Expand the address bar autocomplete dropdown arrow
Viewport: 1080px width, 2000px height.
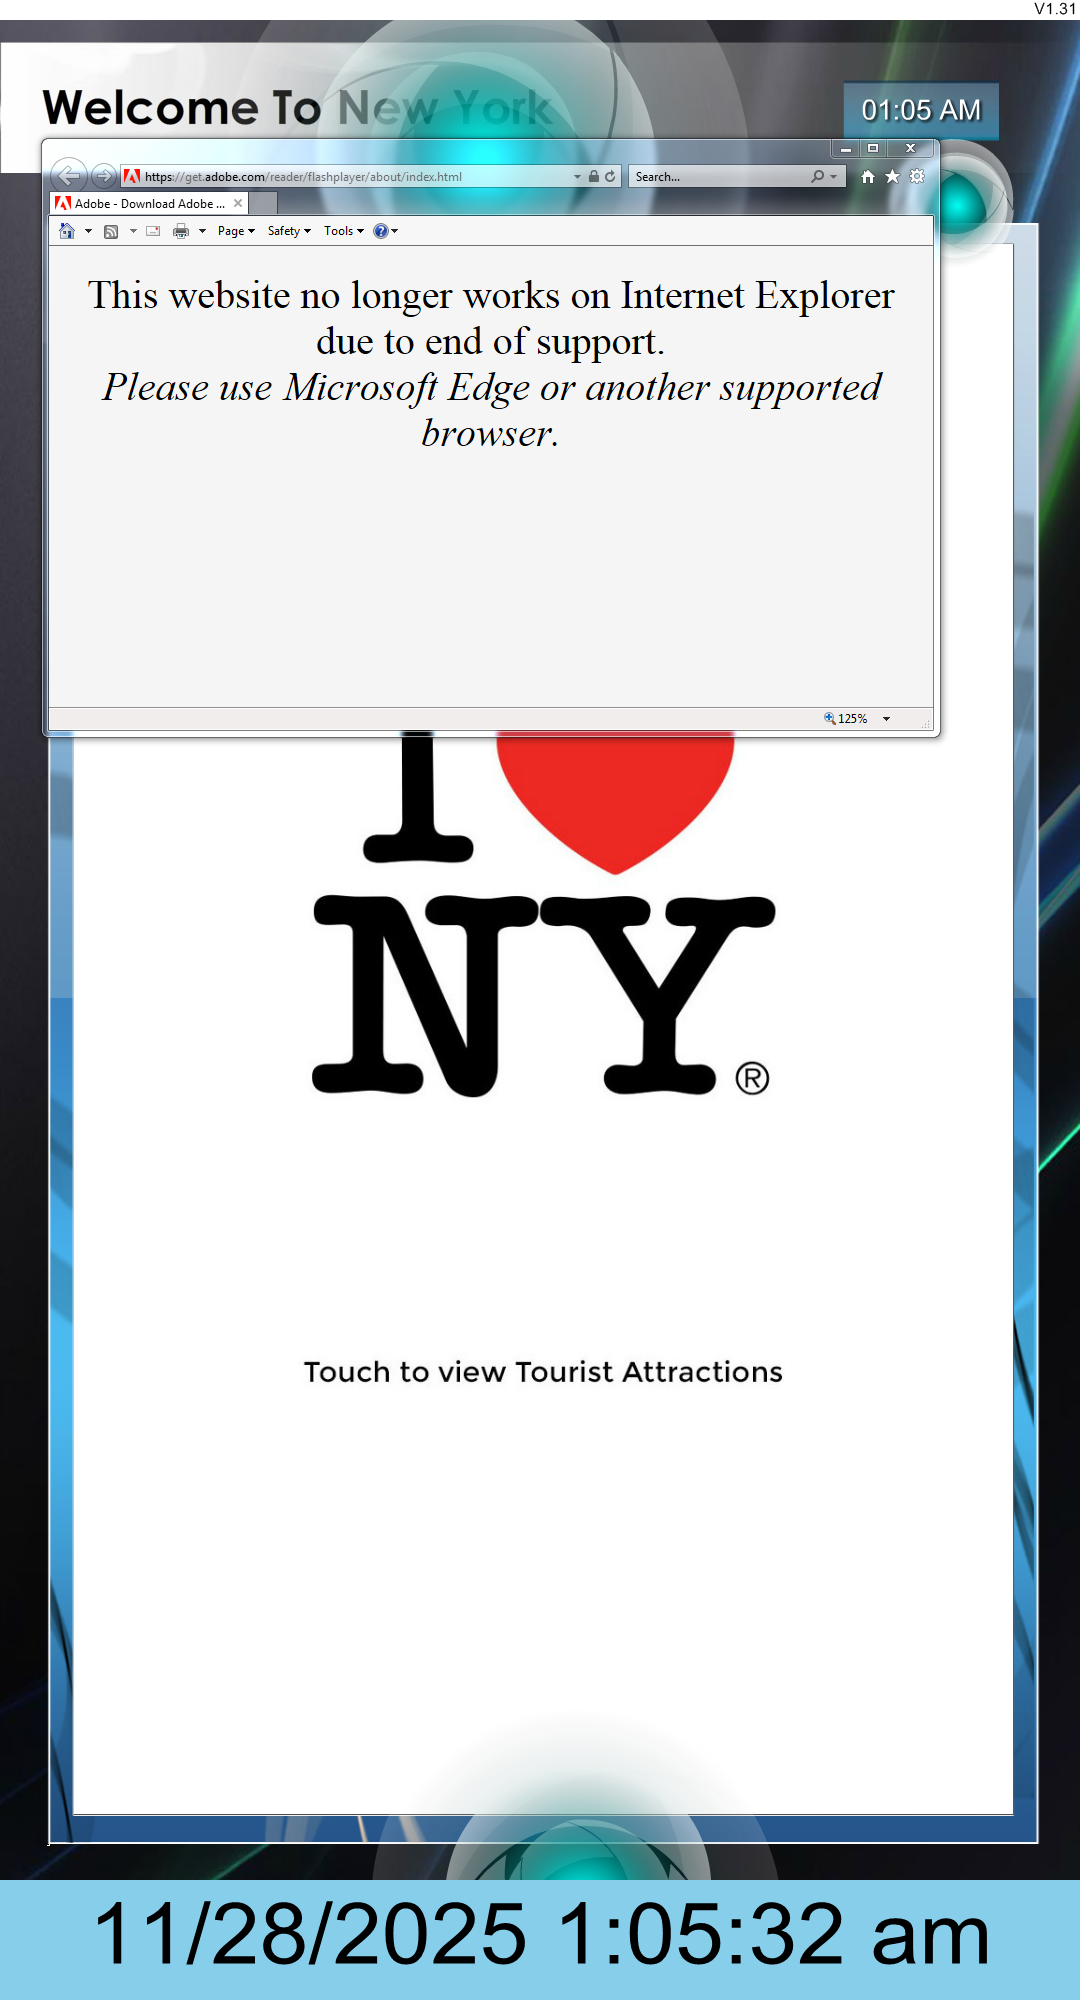coord(577,176)
